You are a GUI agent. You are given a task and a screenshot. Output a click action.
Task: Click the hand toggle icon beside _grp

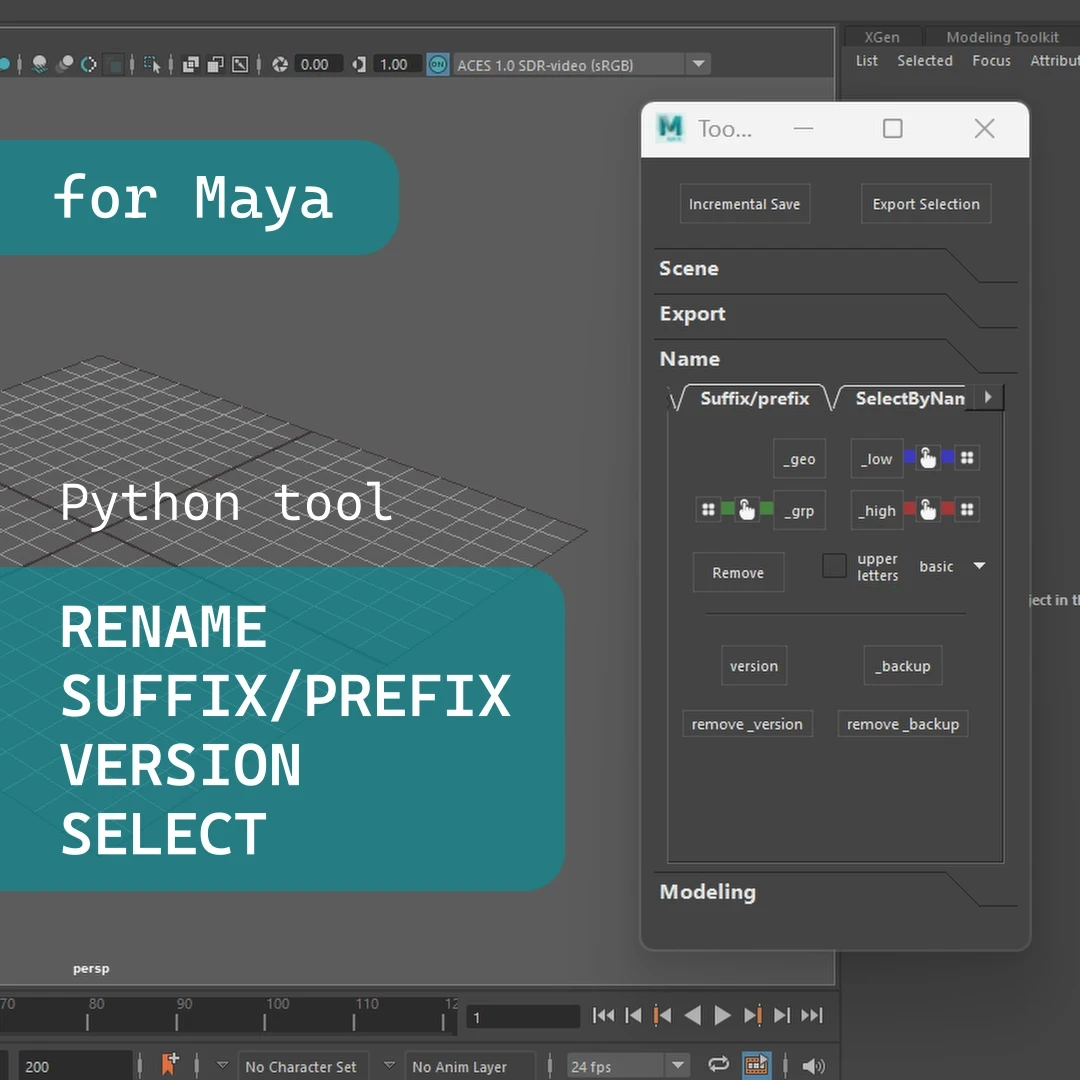pos(746,509)
